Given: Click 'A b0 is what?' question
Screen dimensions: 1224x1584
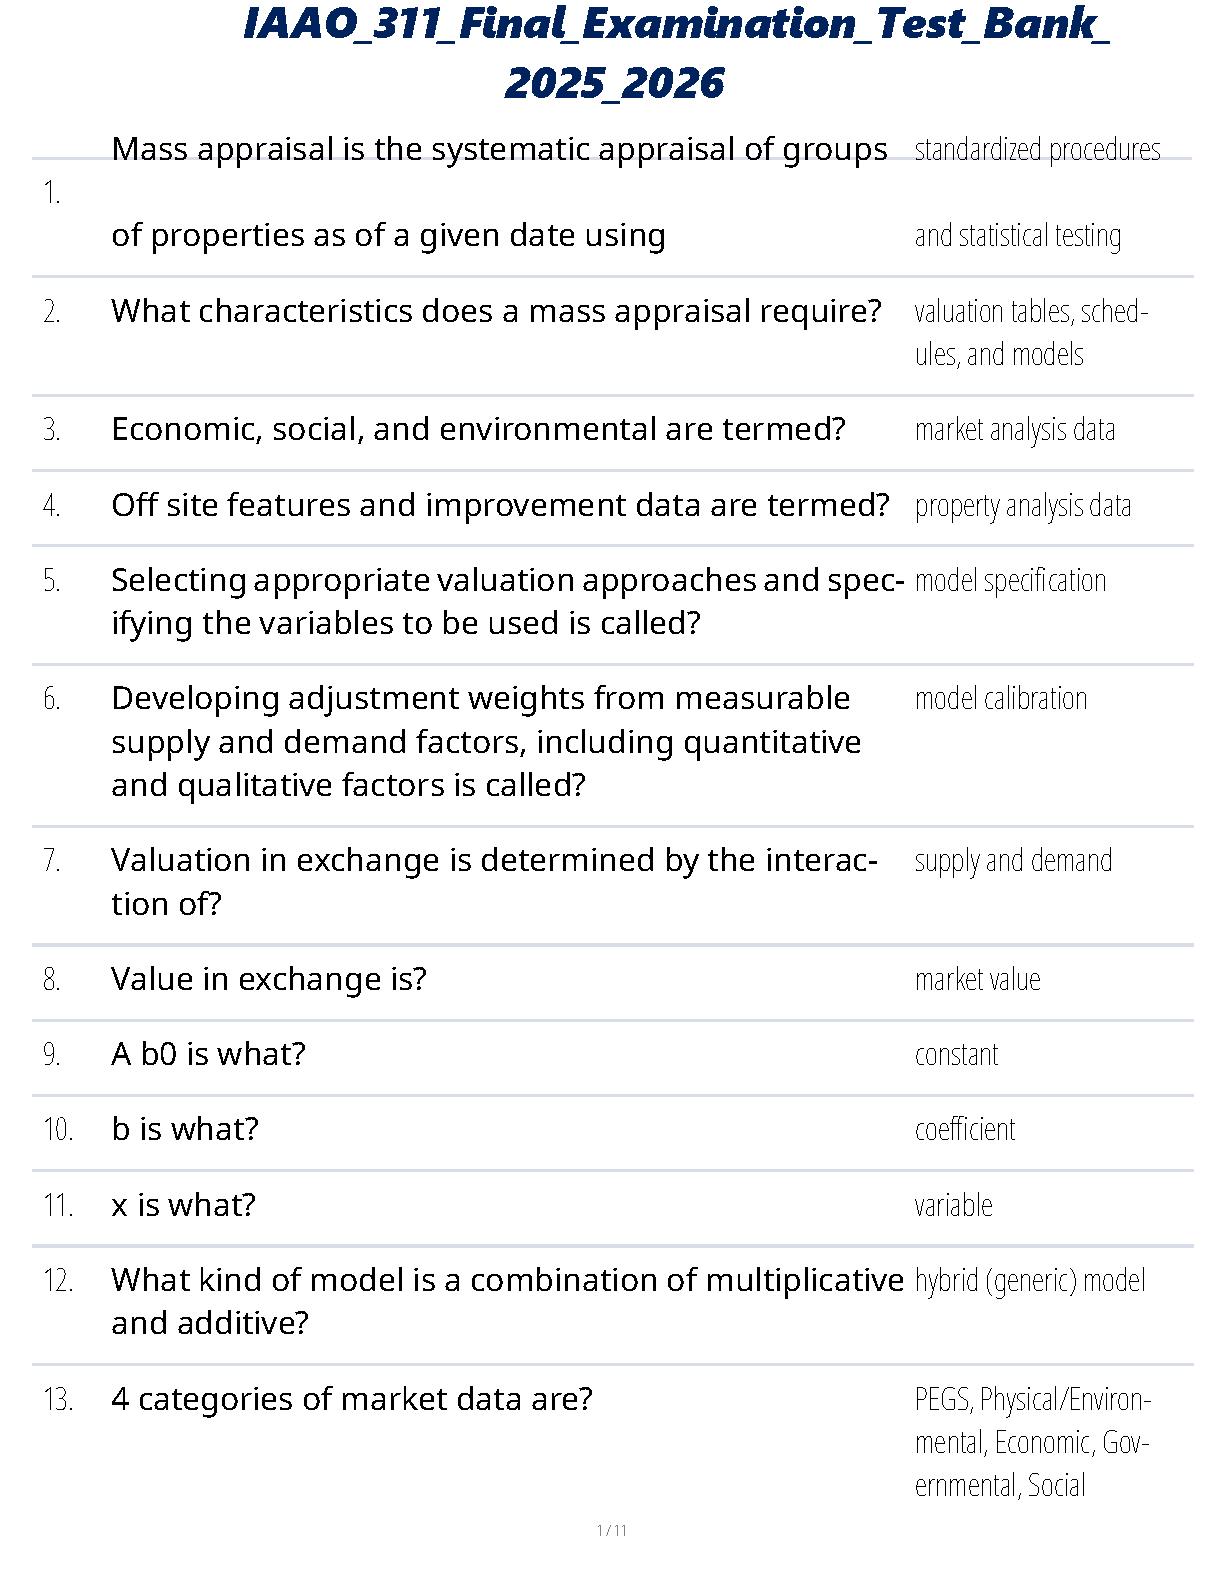Looking at the screenshot, I should pyautogui.click(x=208, y=1054).
